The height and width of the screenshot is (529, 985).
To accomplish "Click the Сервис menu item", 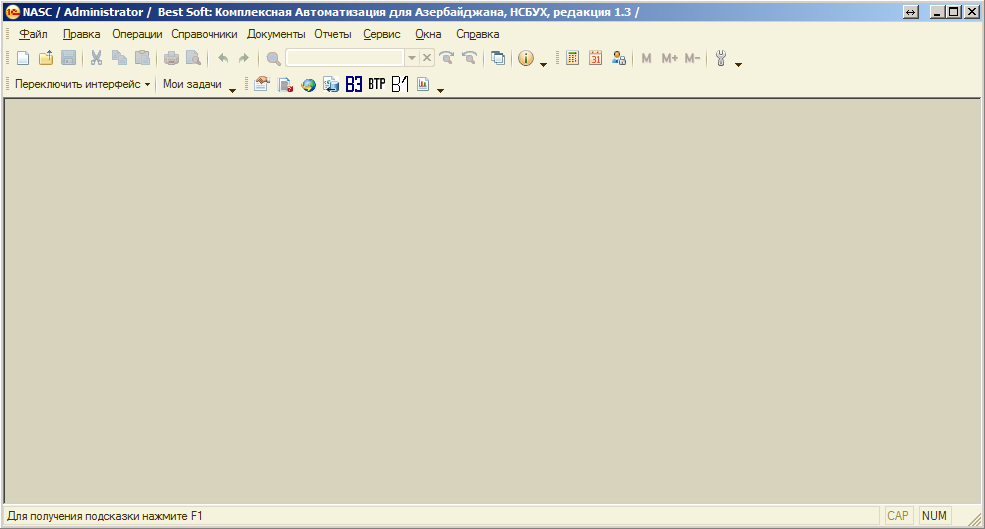I will coord(382,34).
